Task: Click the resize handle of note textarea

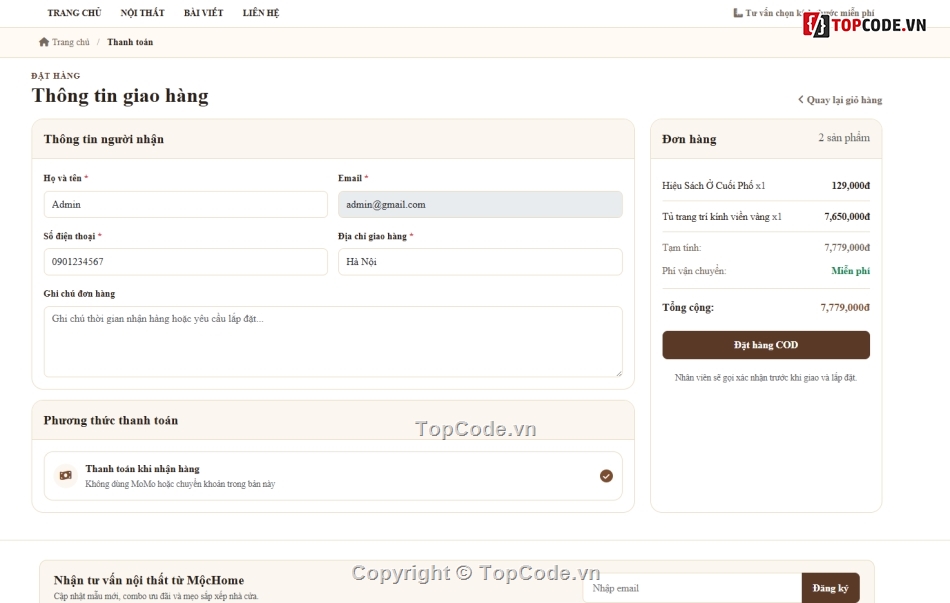Action: coord(619,373)
